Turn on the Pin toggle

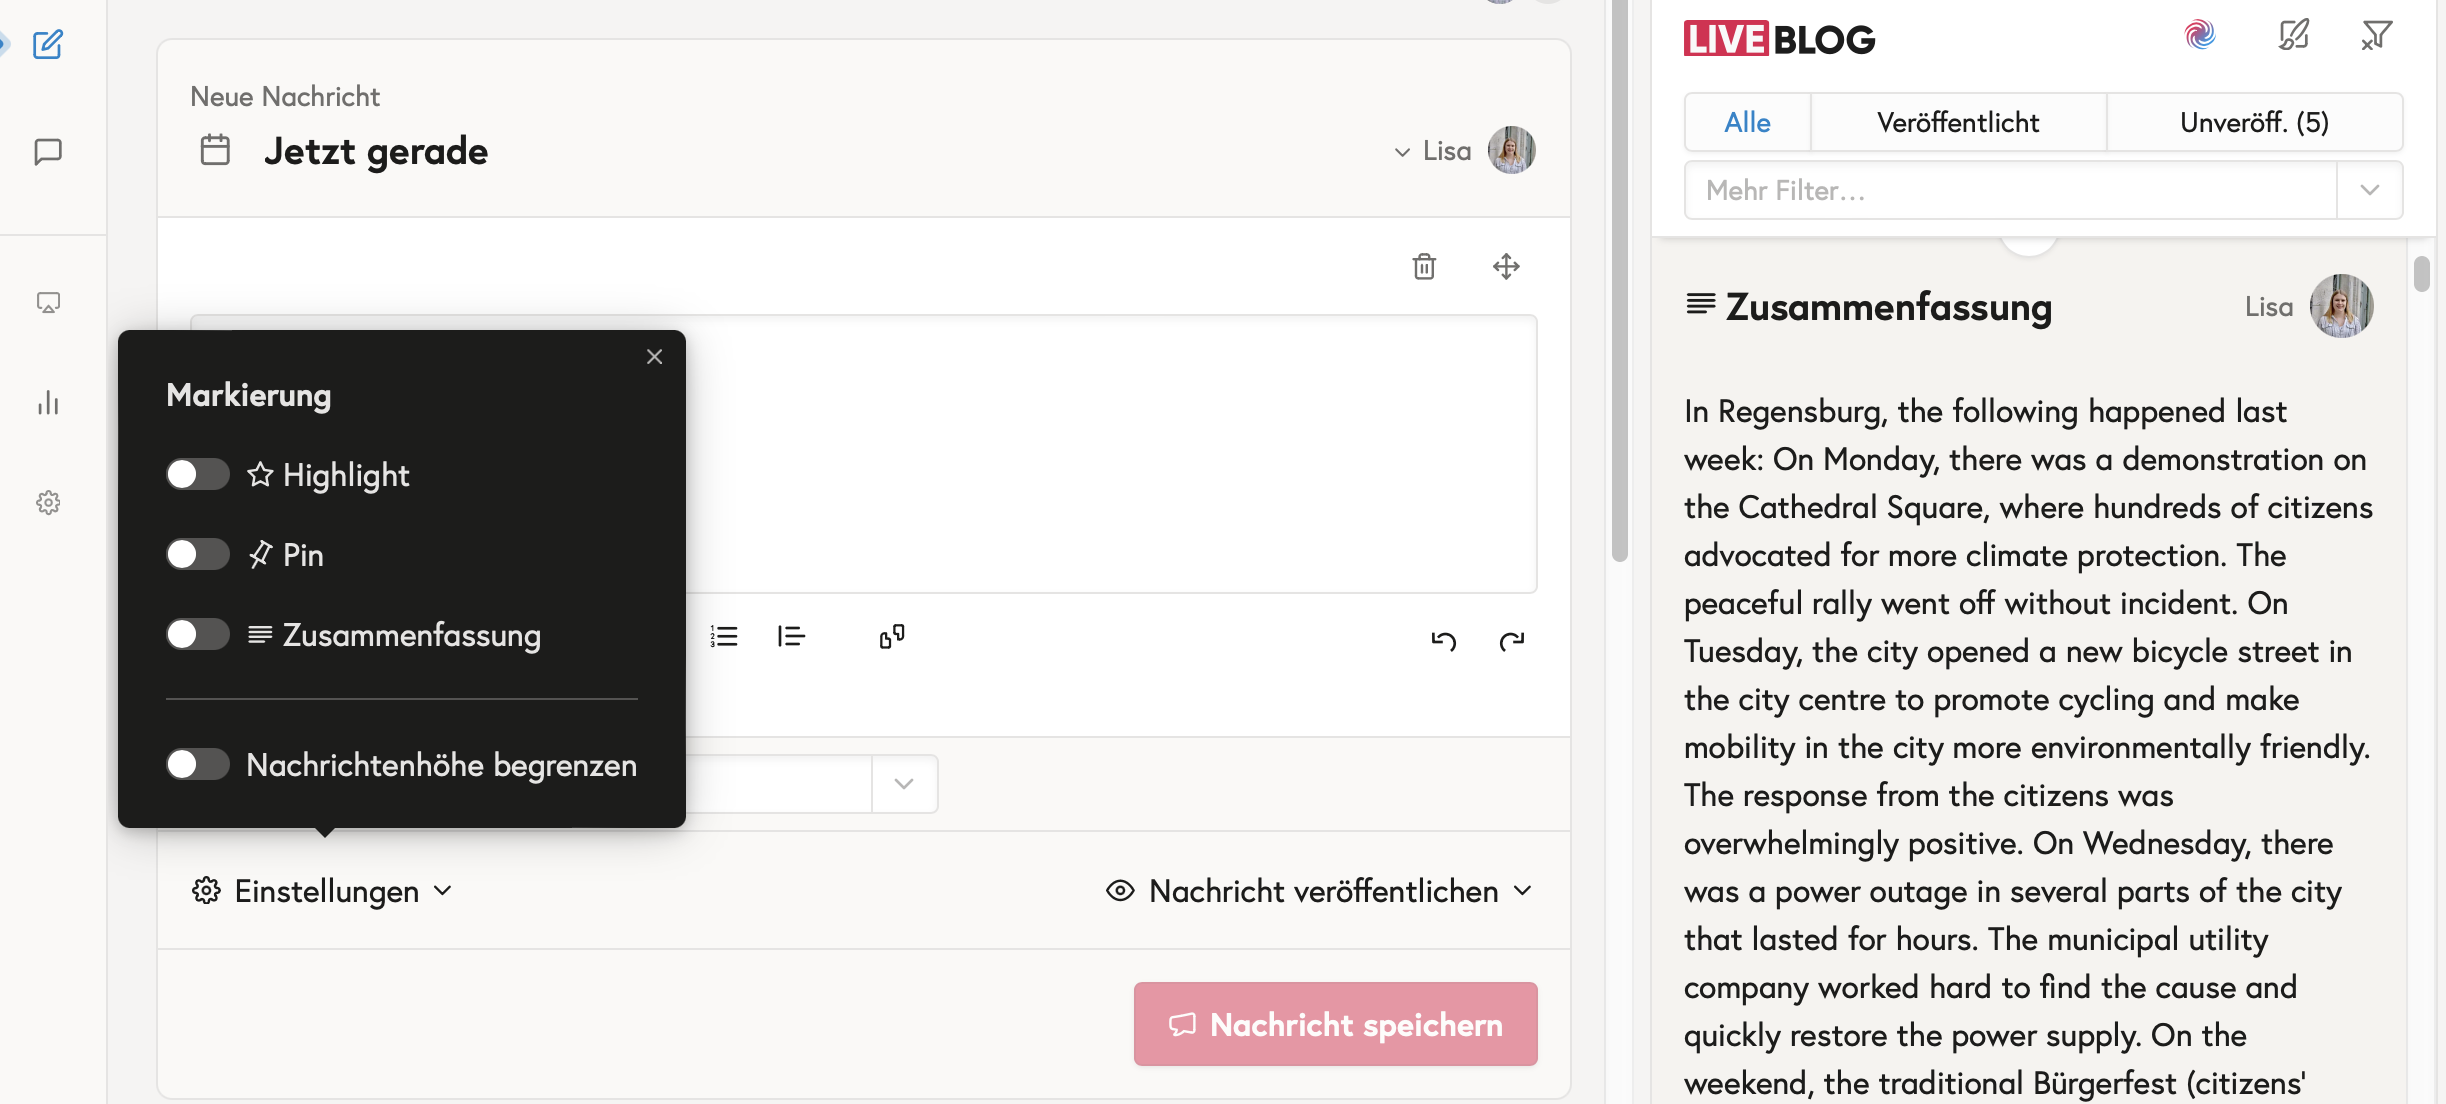coord(198,554)
